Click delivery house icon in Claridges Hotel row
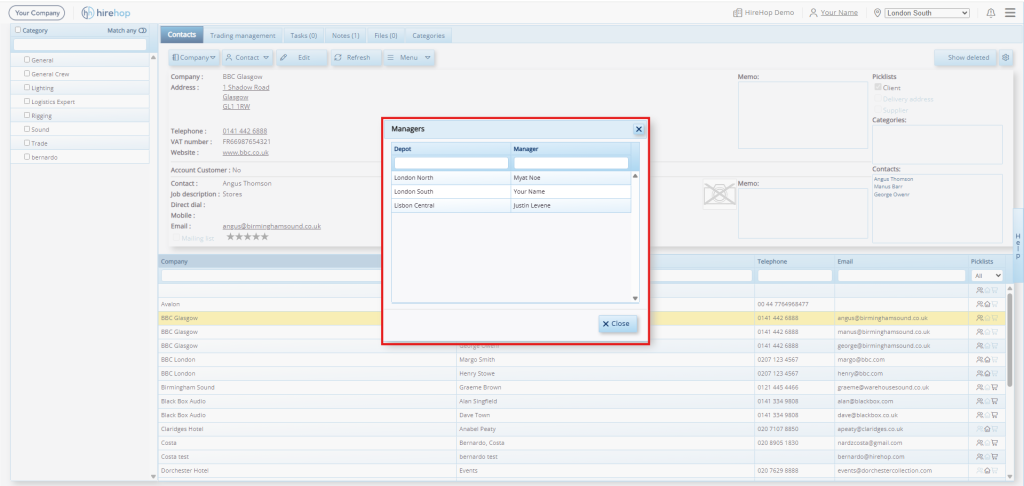1024x486 pixels. click(987, 429)
